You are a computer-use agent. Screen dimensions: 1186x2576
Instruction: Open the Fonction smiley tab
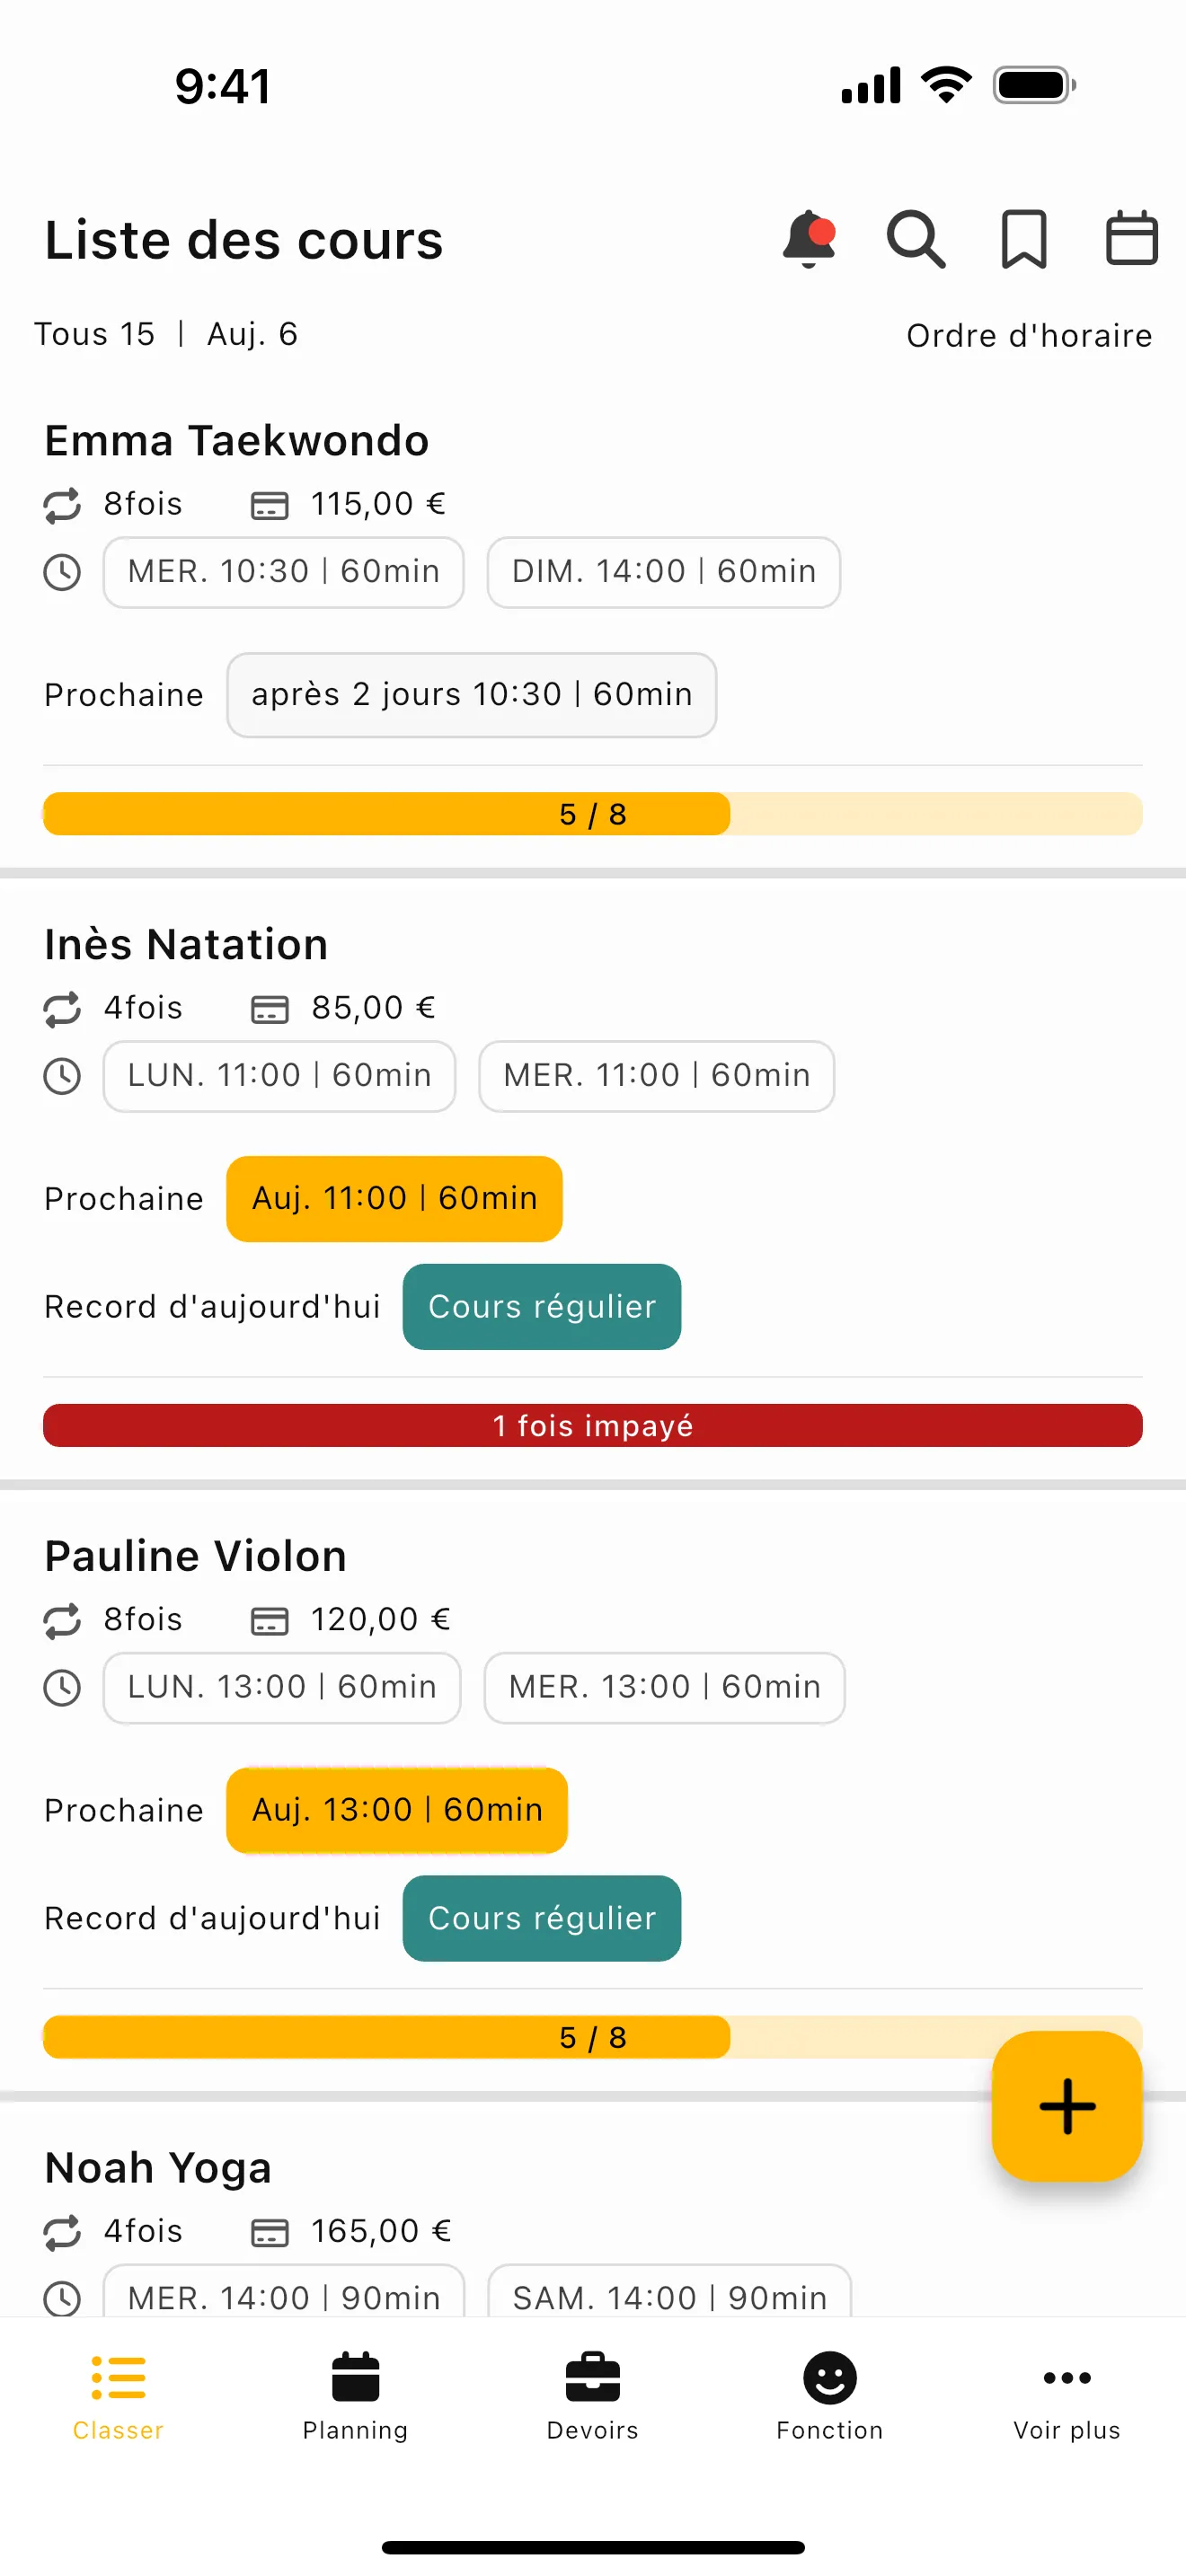tap(829, 2395)
